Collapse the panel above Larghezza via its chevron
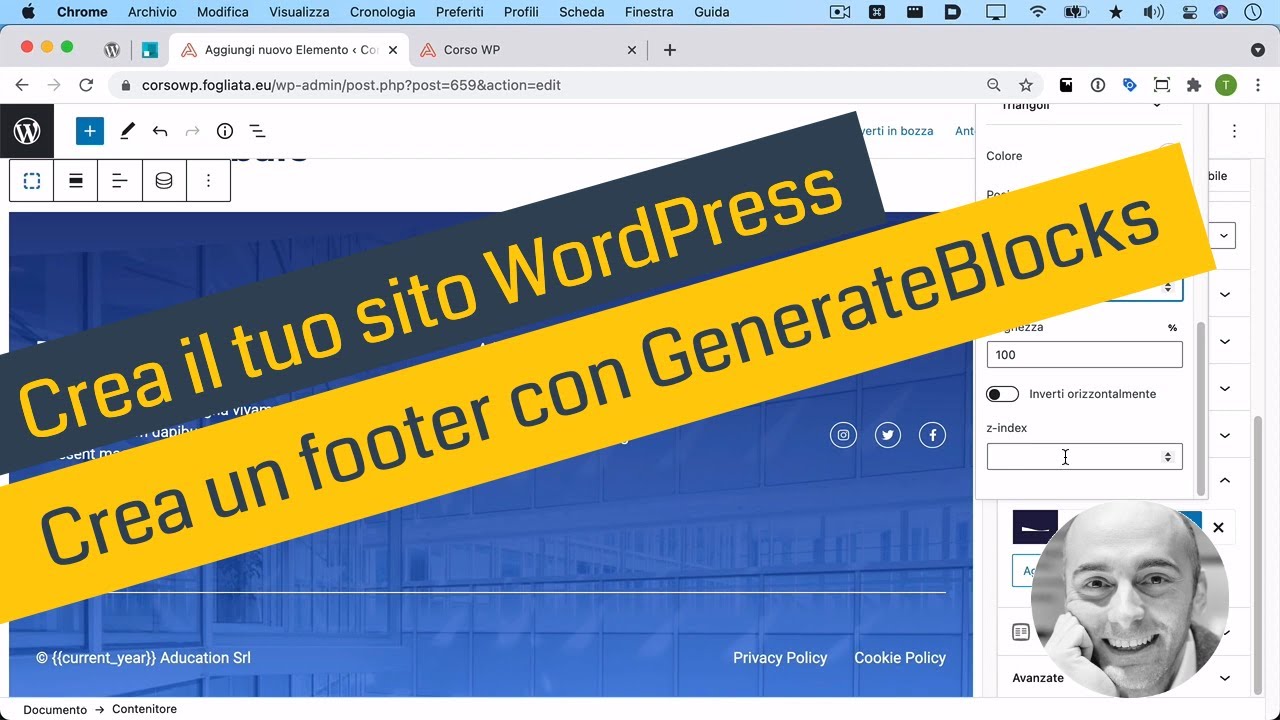This screenshot has height=720, width=1280. tap(1225, 293)
